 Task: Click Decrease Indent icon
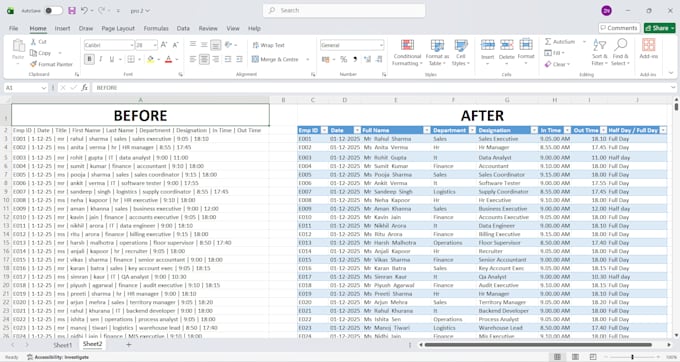pos(228,59)
